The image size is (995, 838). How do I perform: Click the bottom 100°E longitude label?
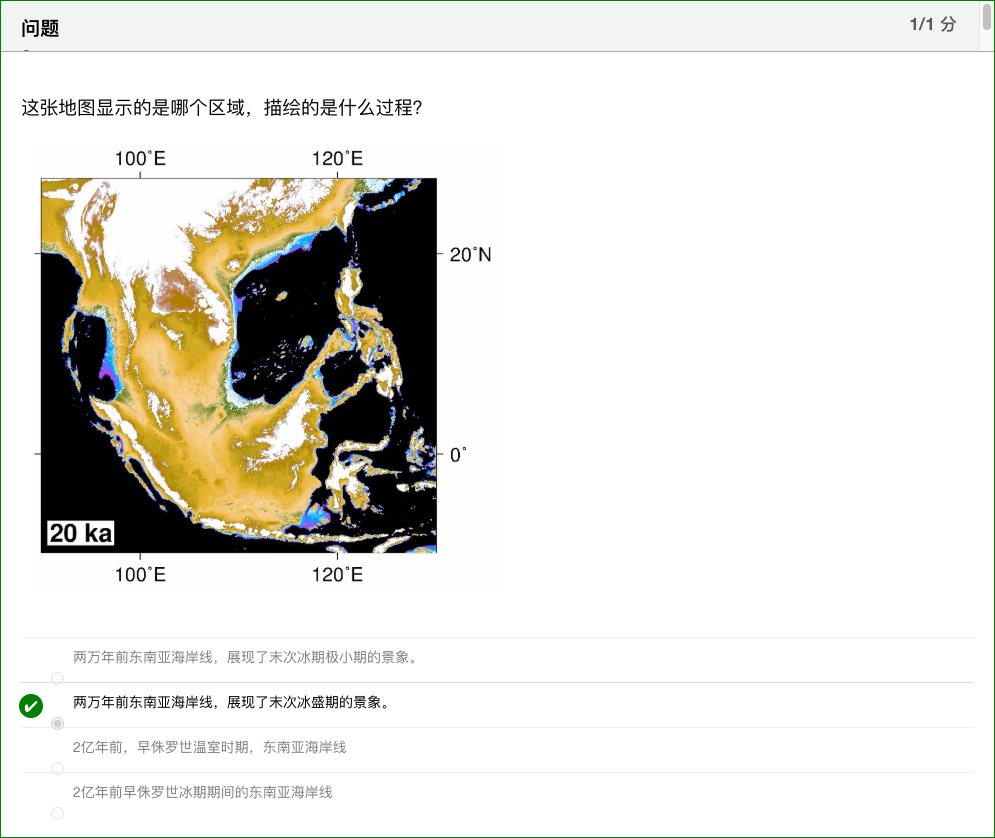pyautogui.click(x=140, y=574)
